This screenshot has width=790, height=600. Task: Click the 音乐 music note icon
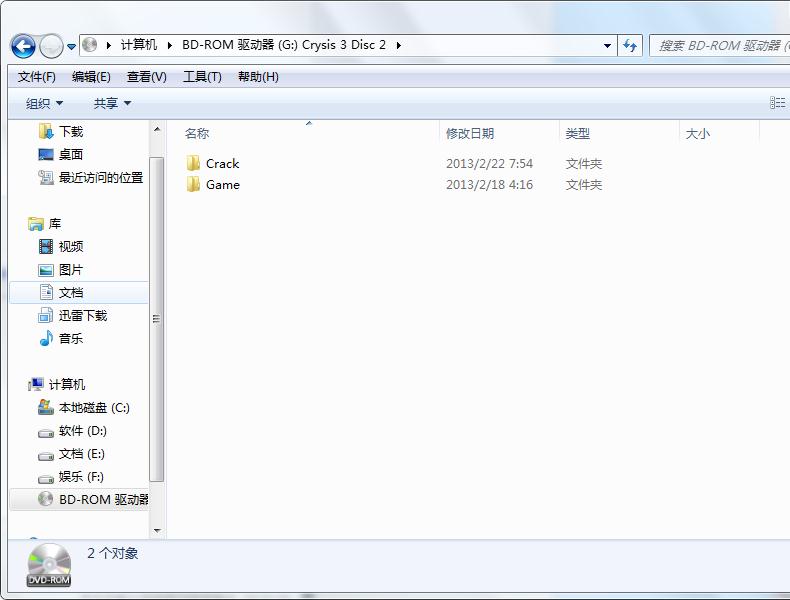(46, 338)
